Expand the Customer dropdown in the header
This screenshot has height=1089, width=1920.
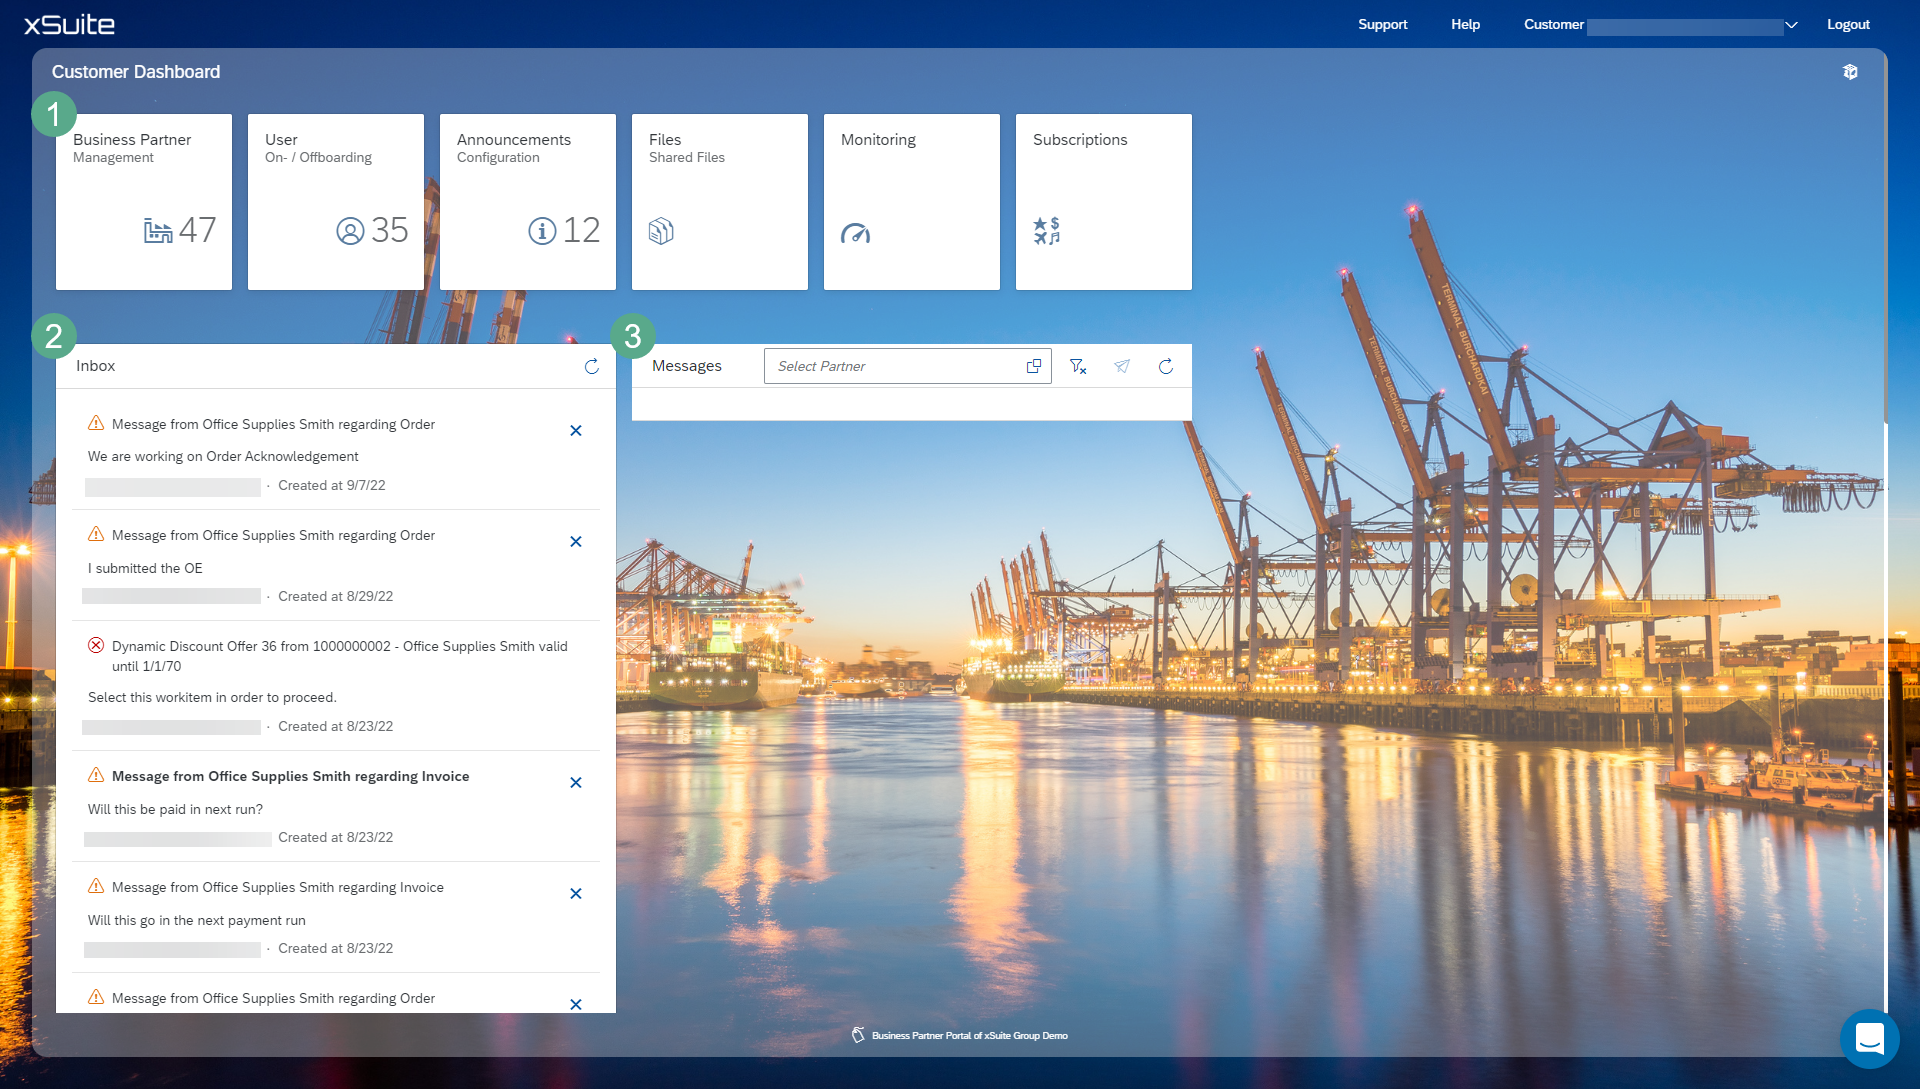click(1791, 24)
